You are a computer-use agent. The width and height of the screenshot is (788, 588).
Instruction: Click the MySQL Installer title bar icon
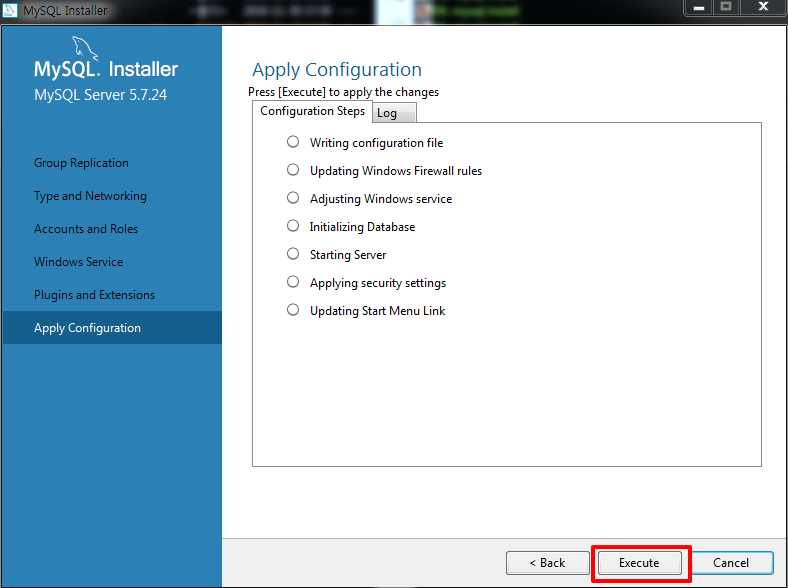(x=10, y=10)
